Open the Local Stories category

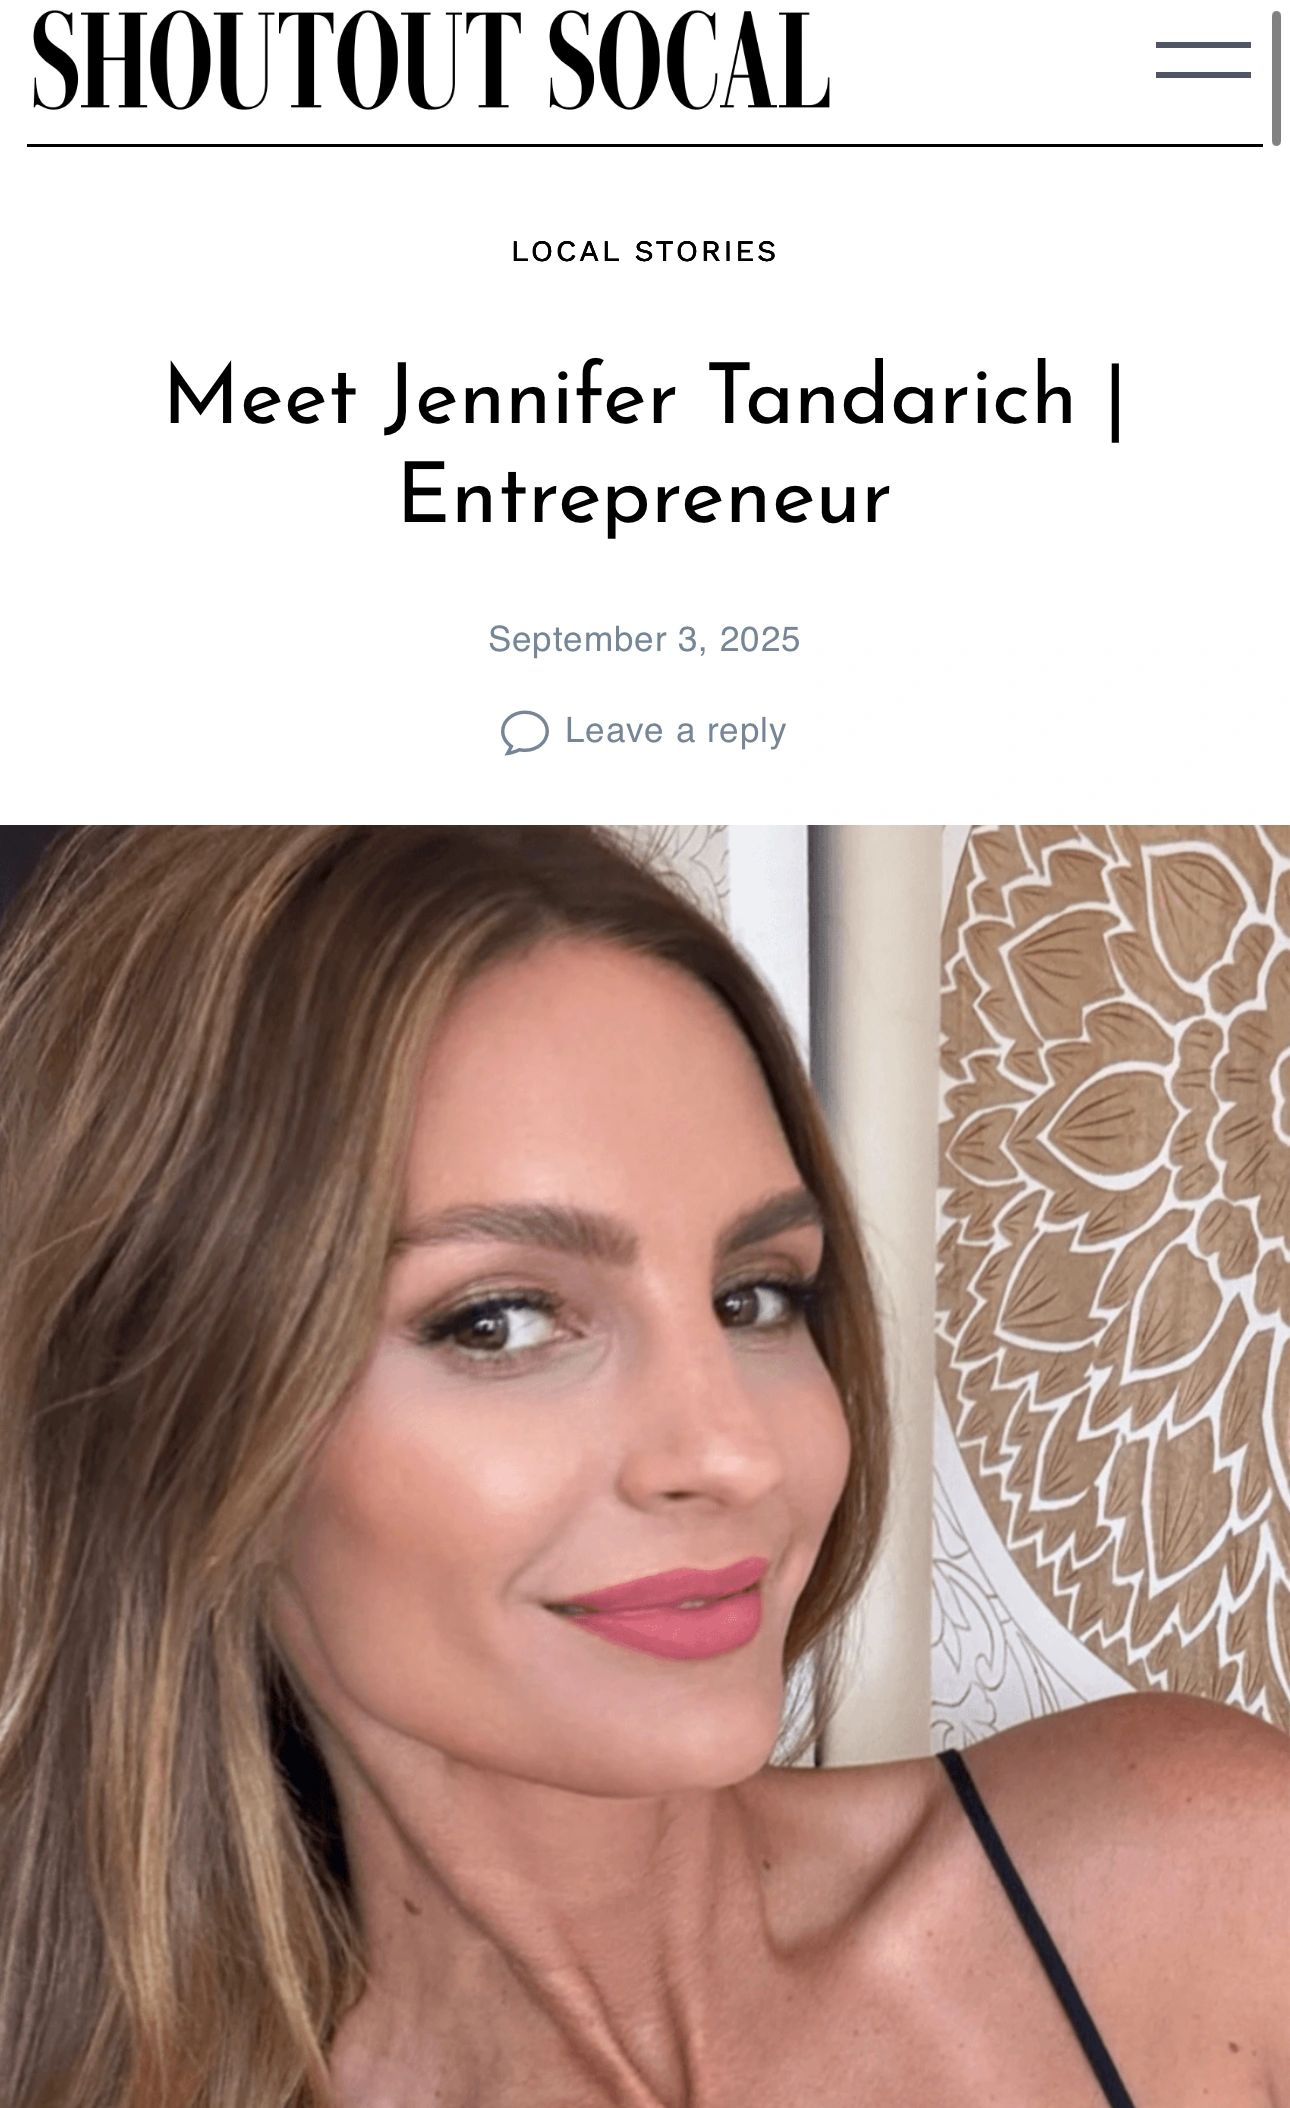pyautogui.click(x=644, y=251)
